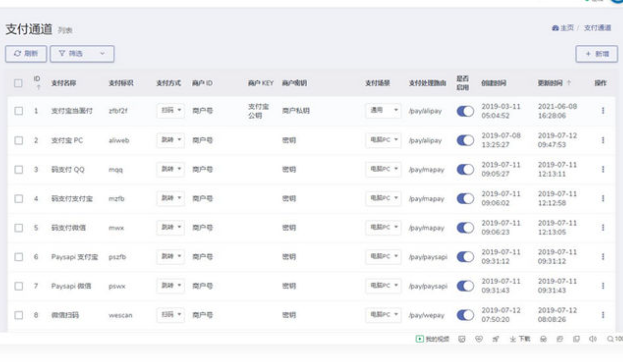Click the refresh button above the table
Viewport: 623px width, 362px height.
click(26, 54)
